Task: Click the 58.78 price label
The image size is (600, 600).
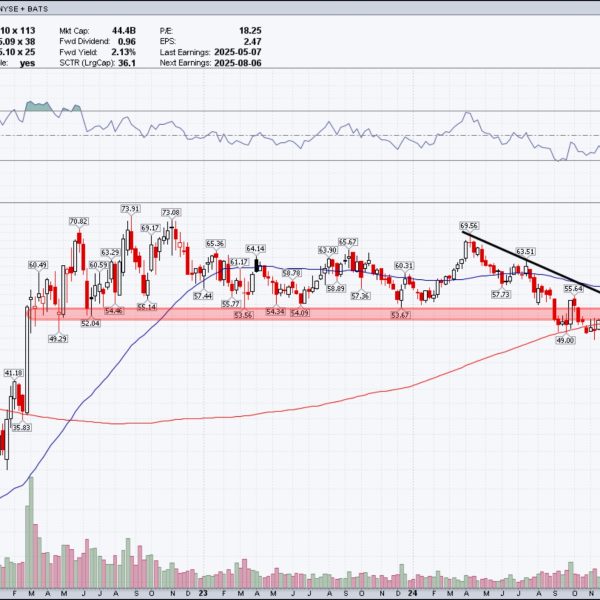Action: tap(292, 273)
